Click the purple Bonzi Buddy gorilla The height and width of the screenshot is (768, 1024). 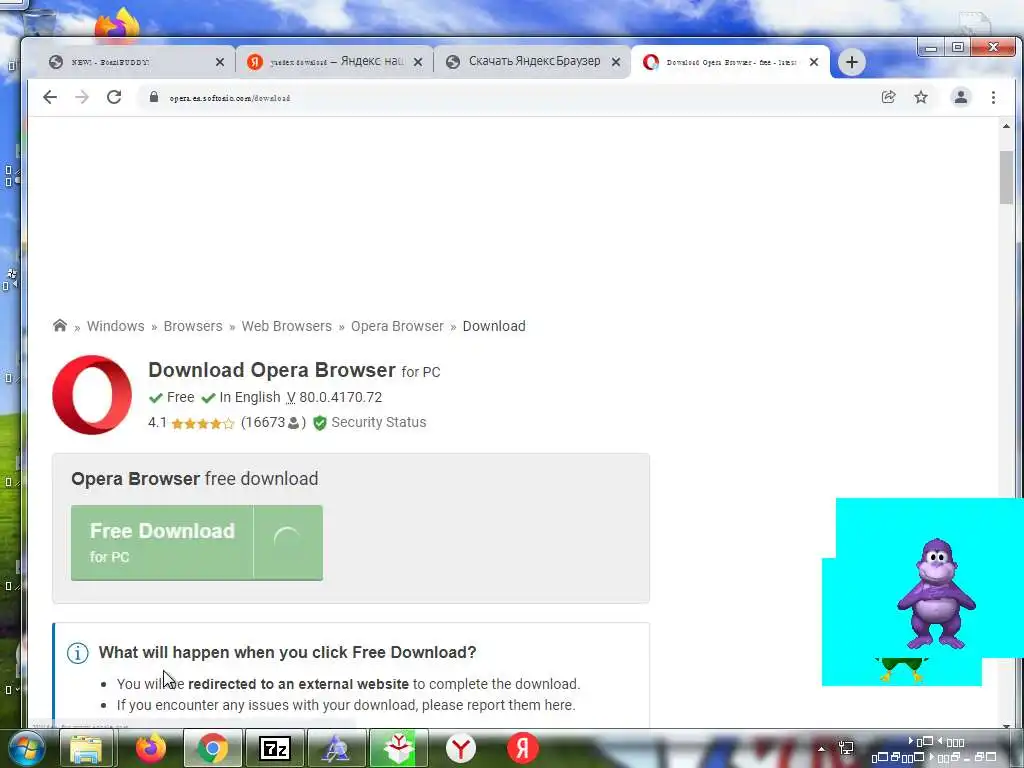936,593
